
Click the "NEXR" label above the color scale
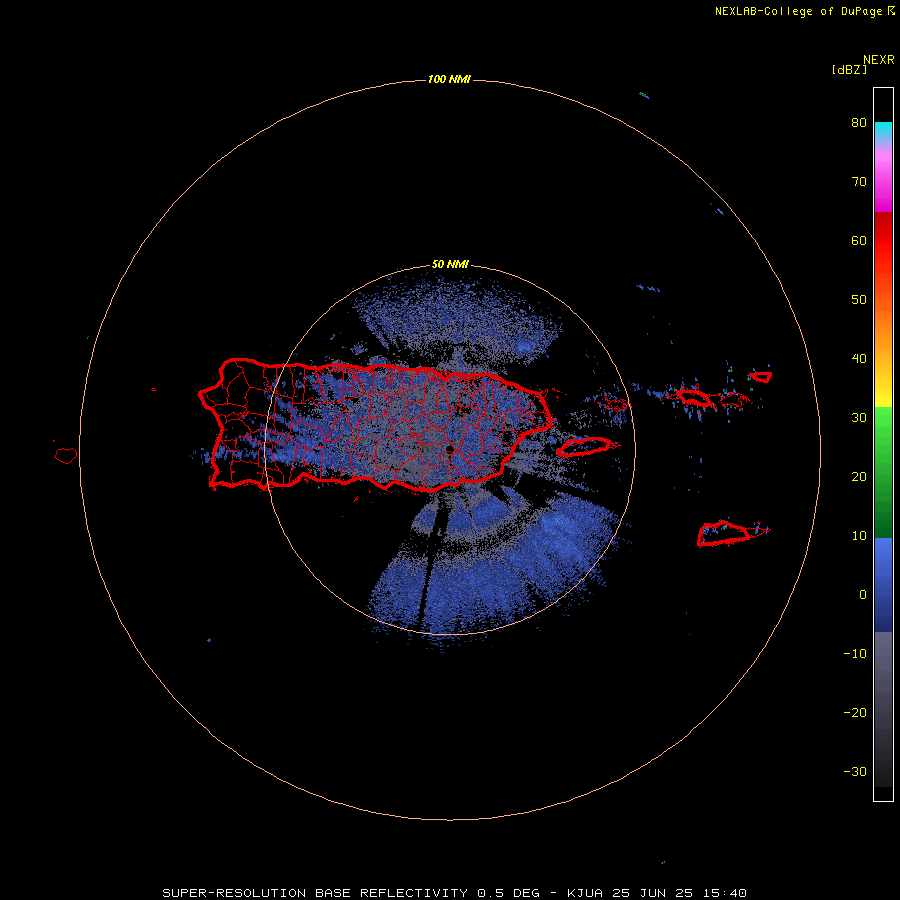(878, 60)
